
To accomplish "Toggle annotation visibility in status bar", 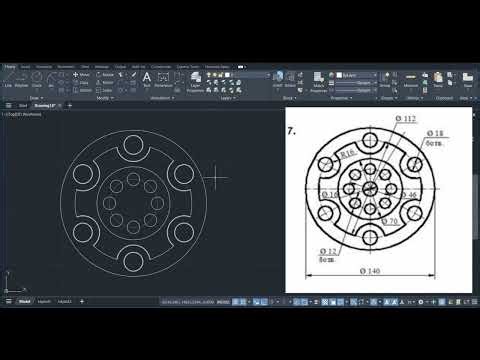I will tap(387, 302).
